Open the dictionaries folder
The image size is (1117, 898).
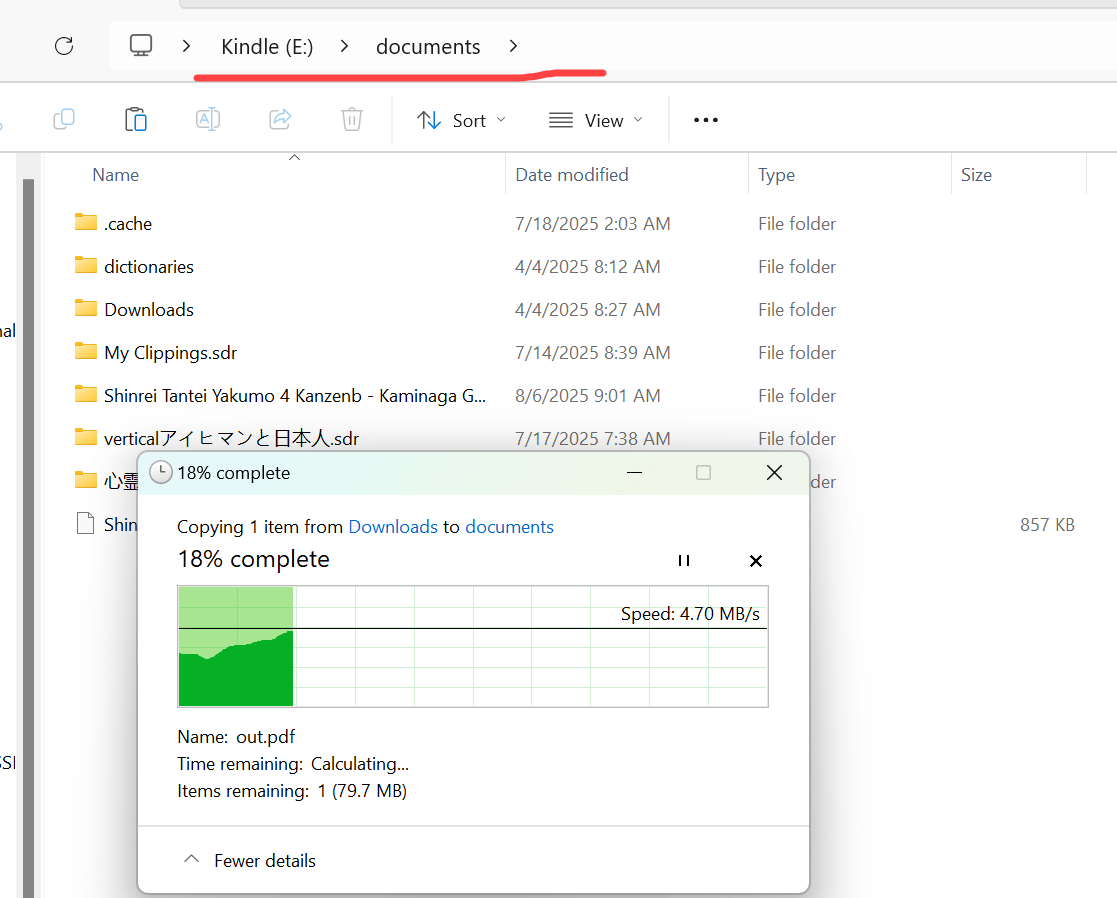tap(148, 267)
